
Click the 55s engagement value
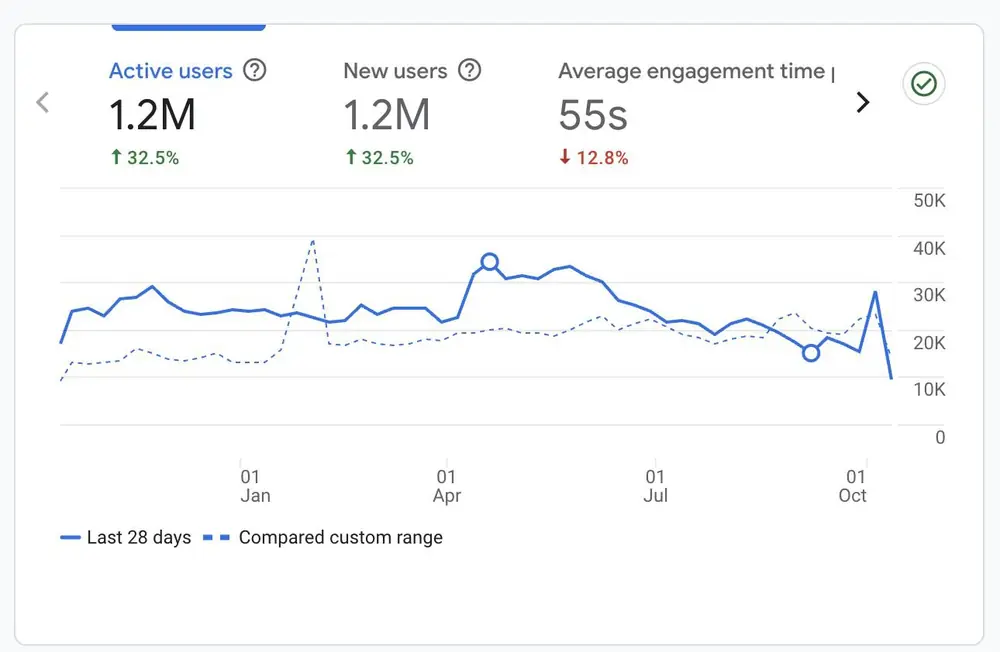(593, 115)
